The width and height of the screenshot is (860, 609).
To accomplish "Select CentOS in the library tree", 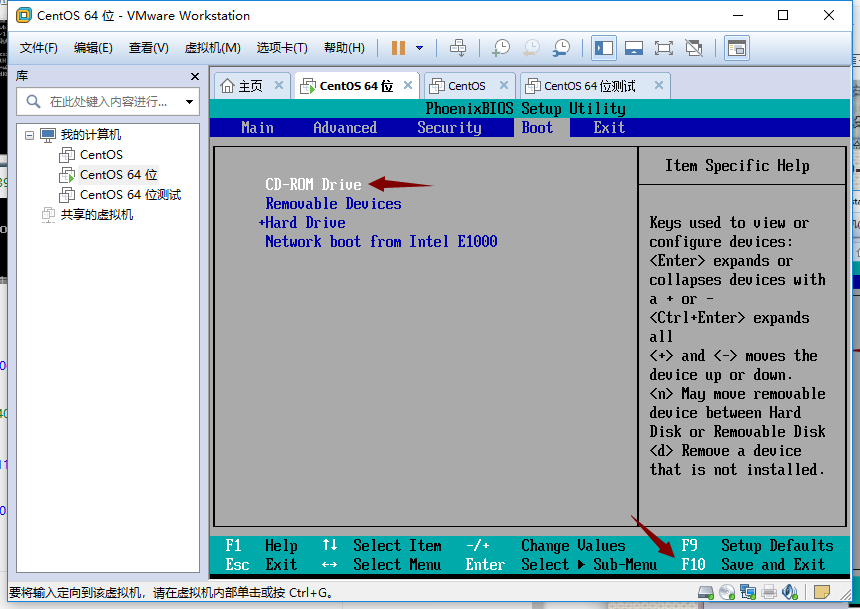I will pos(101,155).
